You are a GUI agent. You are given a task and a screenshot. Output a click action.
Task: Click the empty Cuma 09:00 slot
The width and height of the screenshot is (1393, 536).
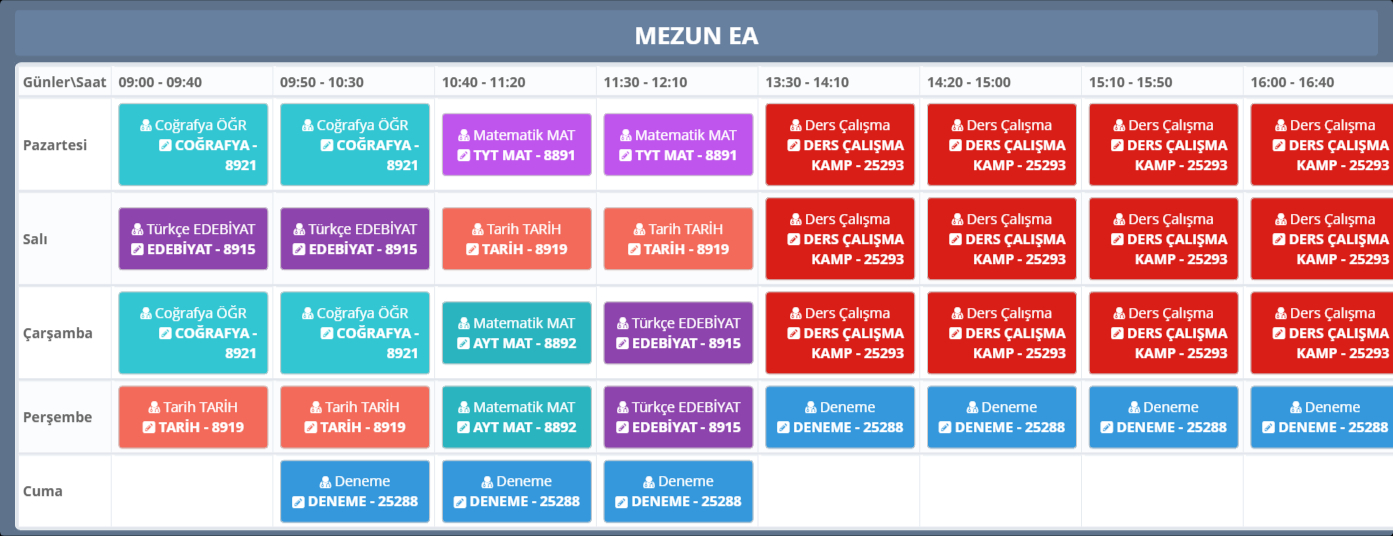click(192, 491)
